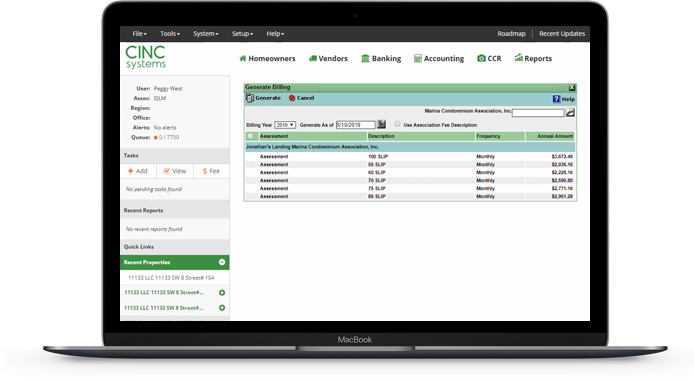Select the 60 SLIP assessment row
Viewport: 694px width, 381px height.
410,173
